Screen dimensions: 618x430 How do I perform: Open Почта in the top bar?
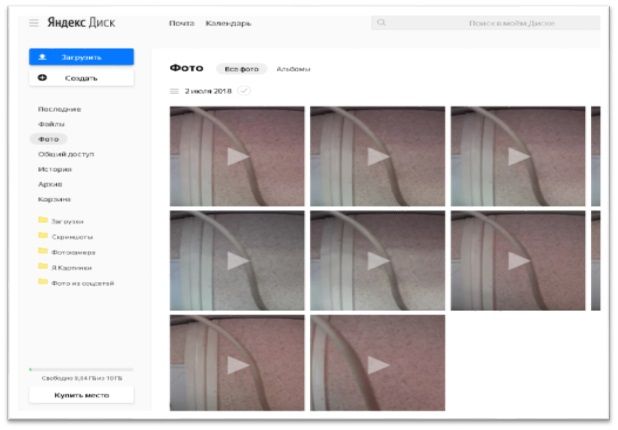pyautogui.click(x=182, y=23)
